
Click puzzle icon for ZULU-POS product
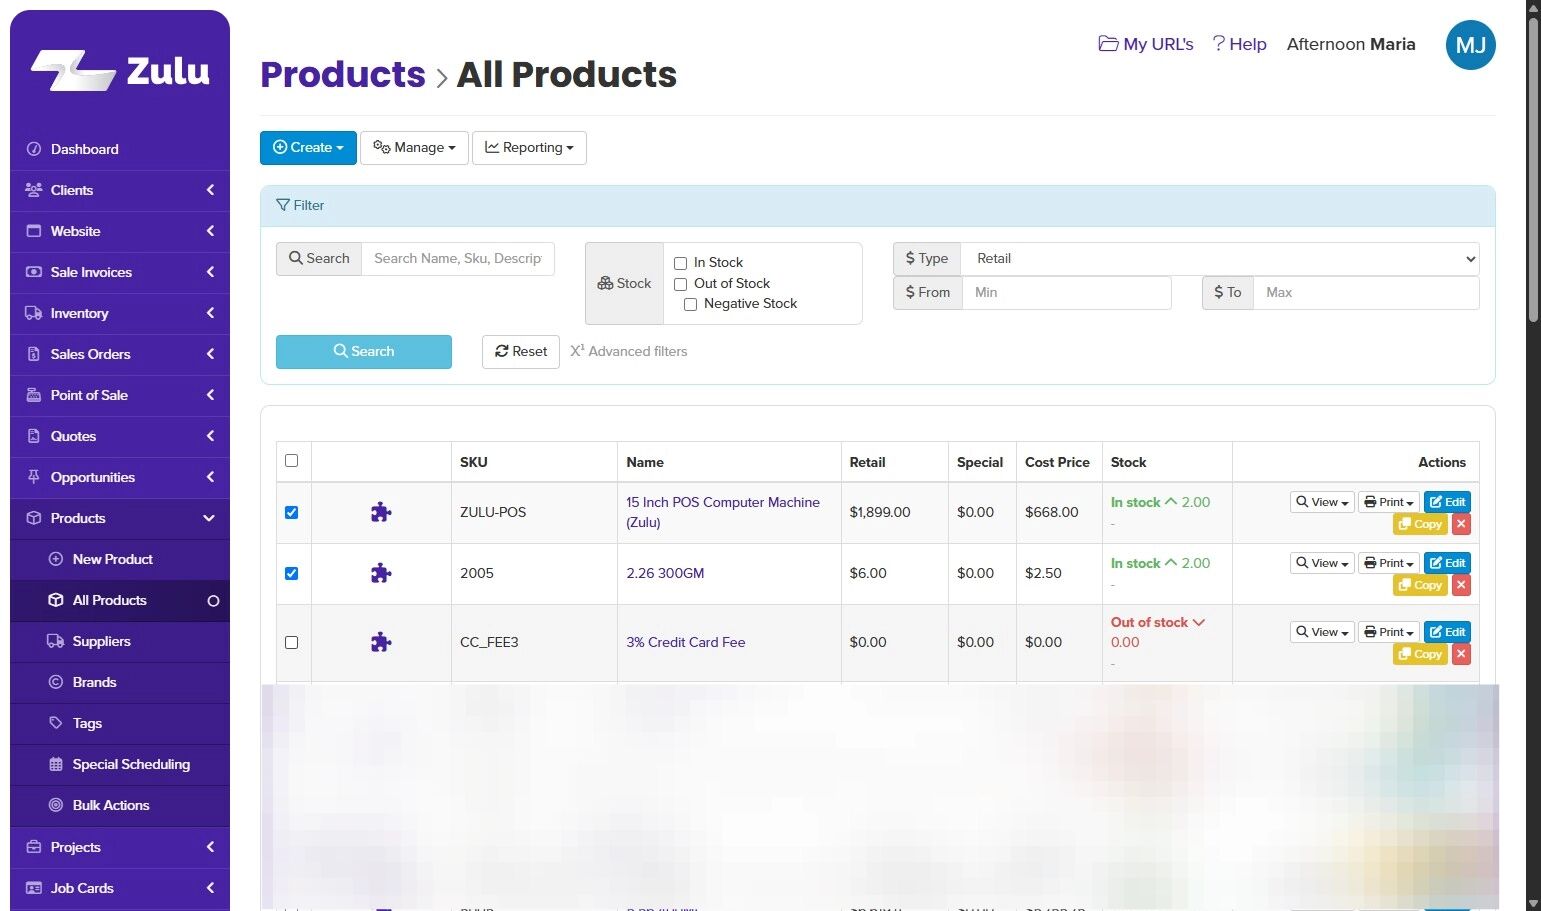click(381, 513)
